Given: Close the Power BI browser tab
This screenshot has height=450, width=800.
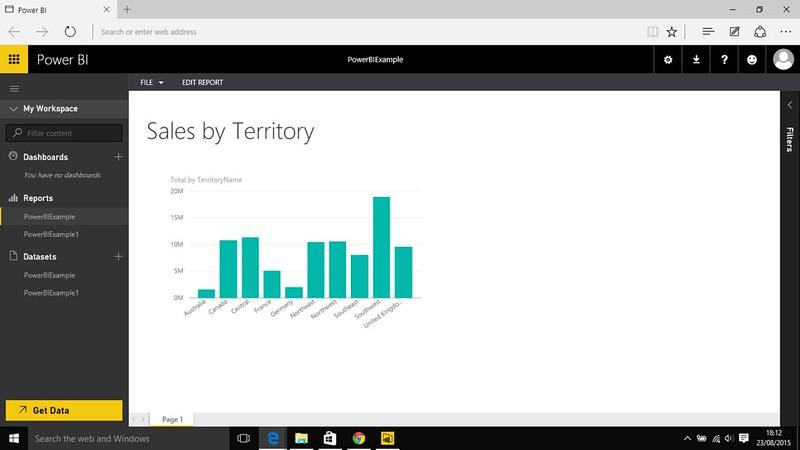Looking at the screenshot, I should 106,10.
